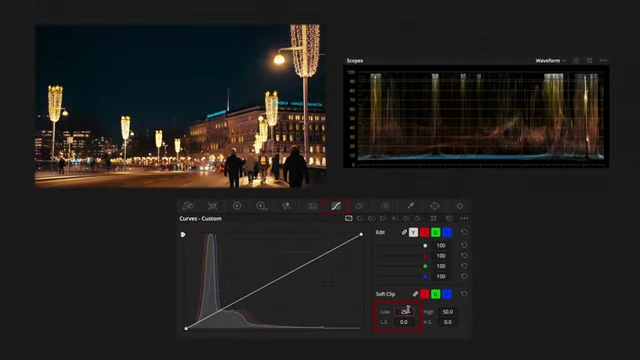Toggle the curve histogram display arrow
Viewport: 640px width, 360px height.
183,234
